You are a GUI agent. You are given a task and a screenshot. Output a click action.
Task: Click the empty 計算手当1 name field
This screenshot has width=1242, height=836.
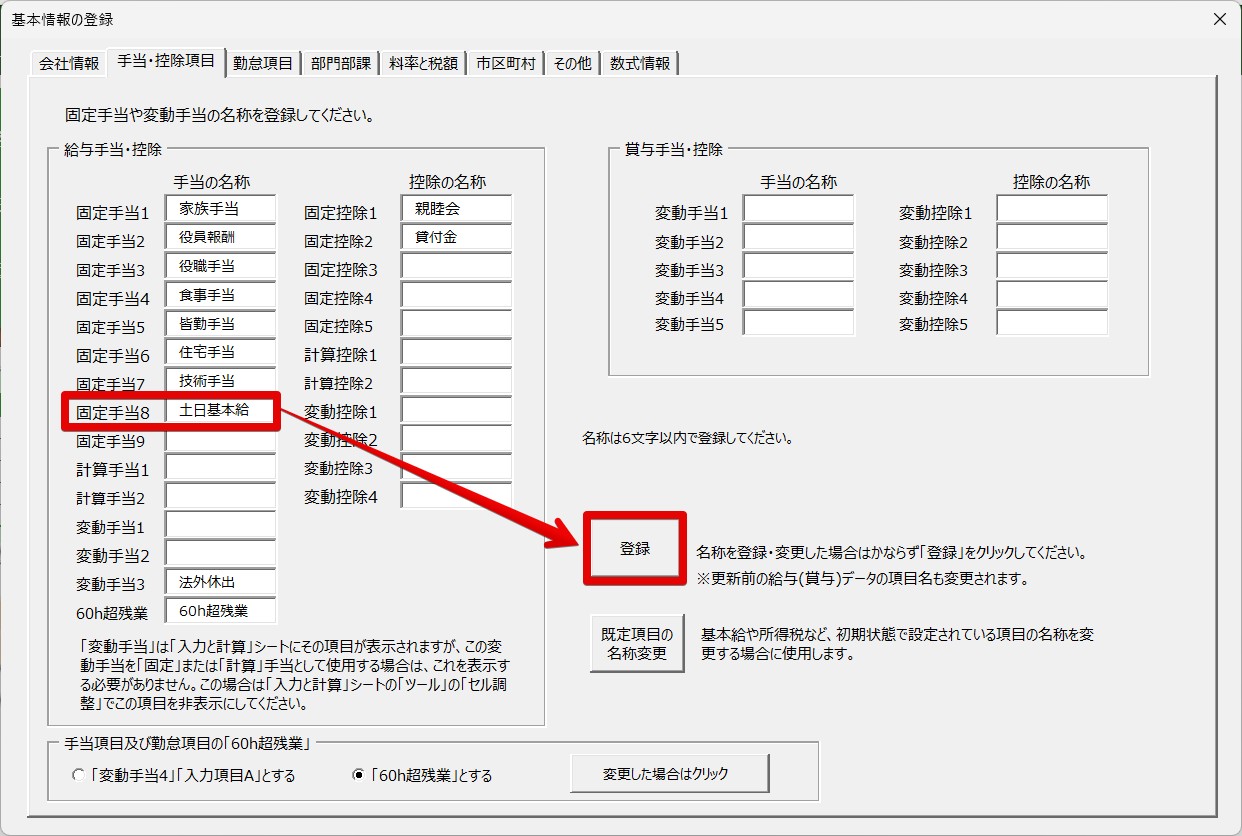point(221,468)
